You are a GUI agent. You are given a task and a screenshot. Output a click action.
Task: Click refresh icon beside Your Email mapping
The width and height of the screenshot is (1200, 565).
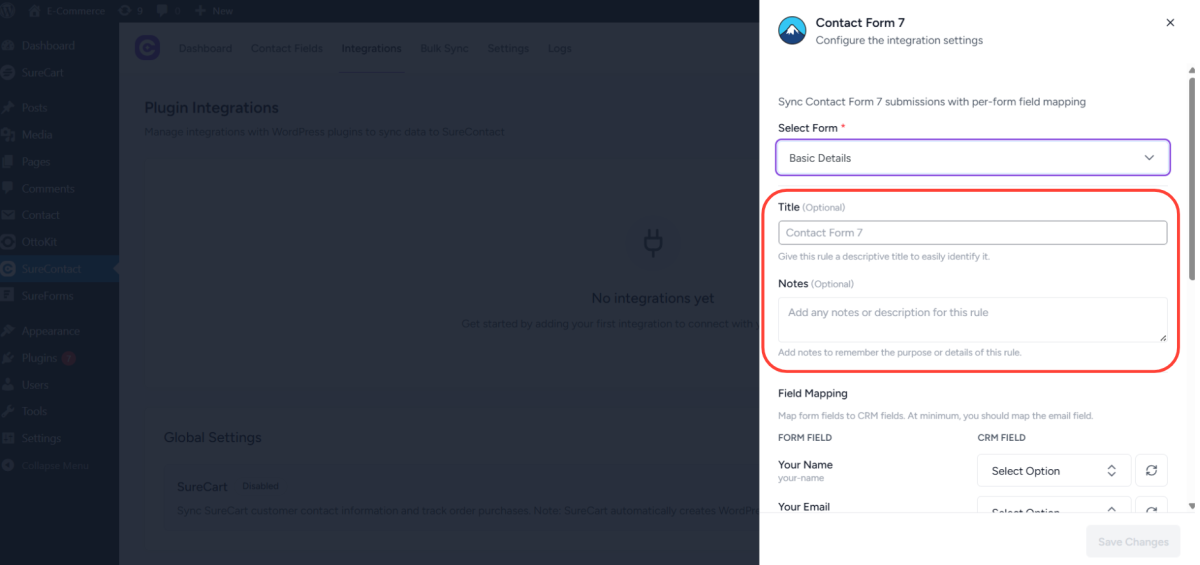click(1151, 507)
